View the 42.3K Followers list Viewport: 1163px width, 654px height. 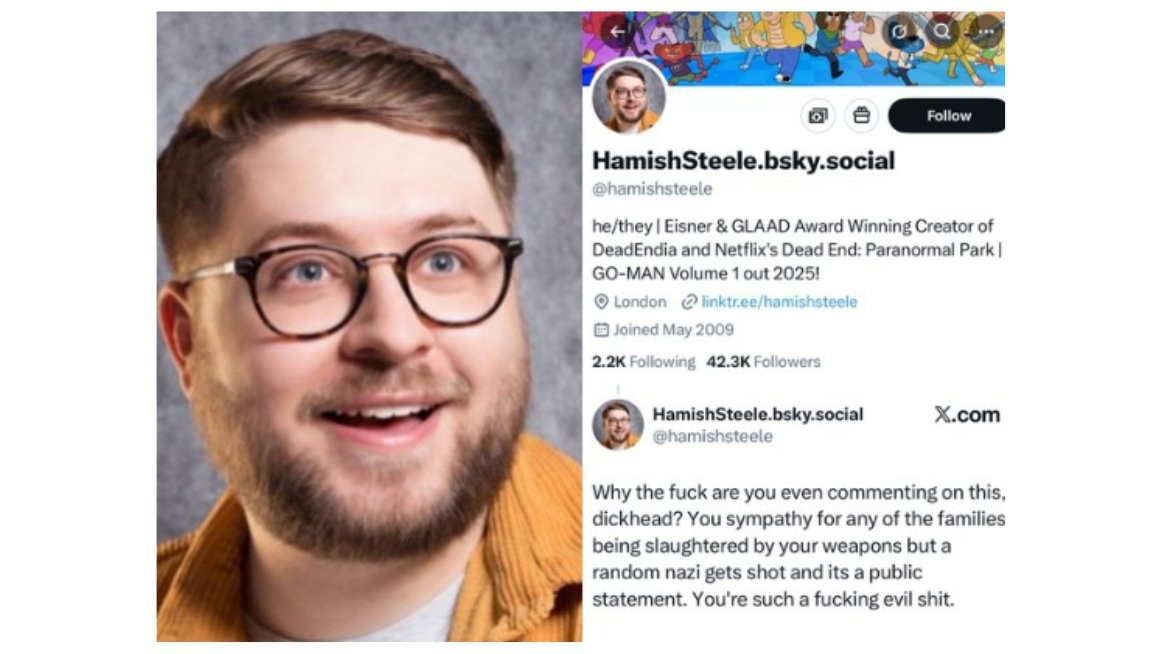[x=763, y=362]
